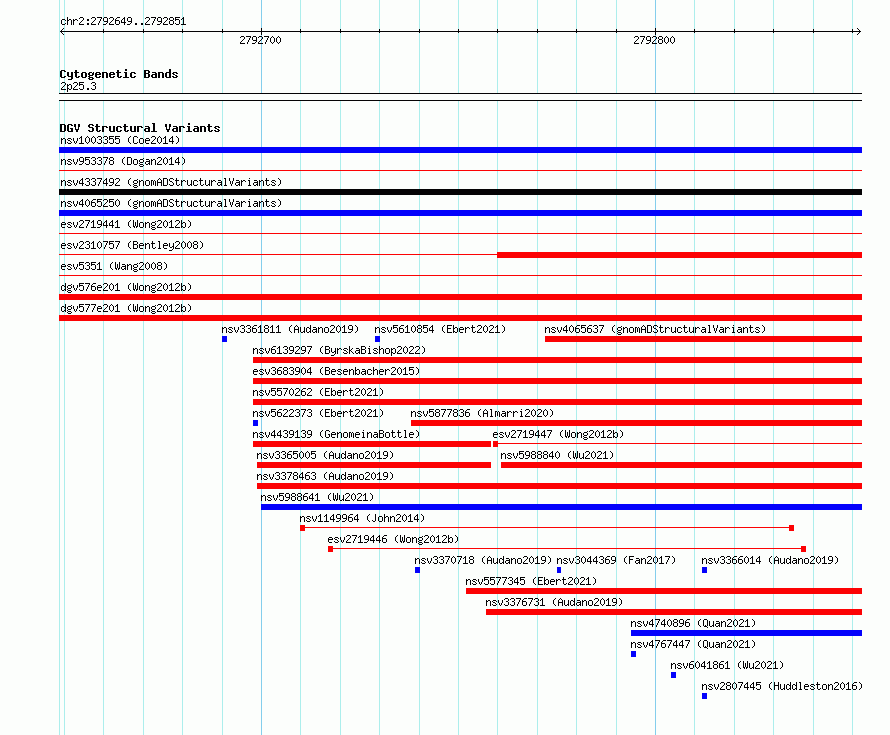Click esv2310757 (Bentley2008) label

(132, 245)
